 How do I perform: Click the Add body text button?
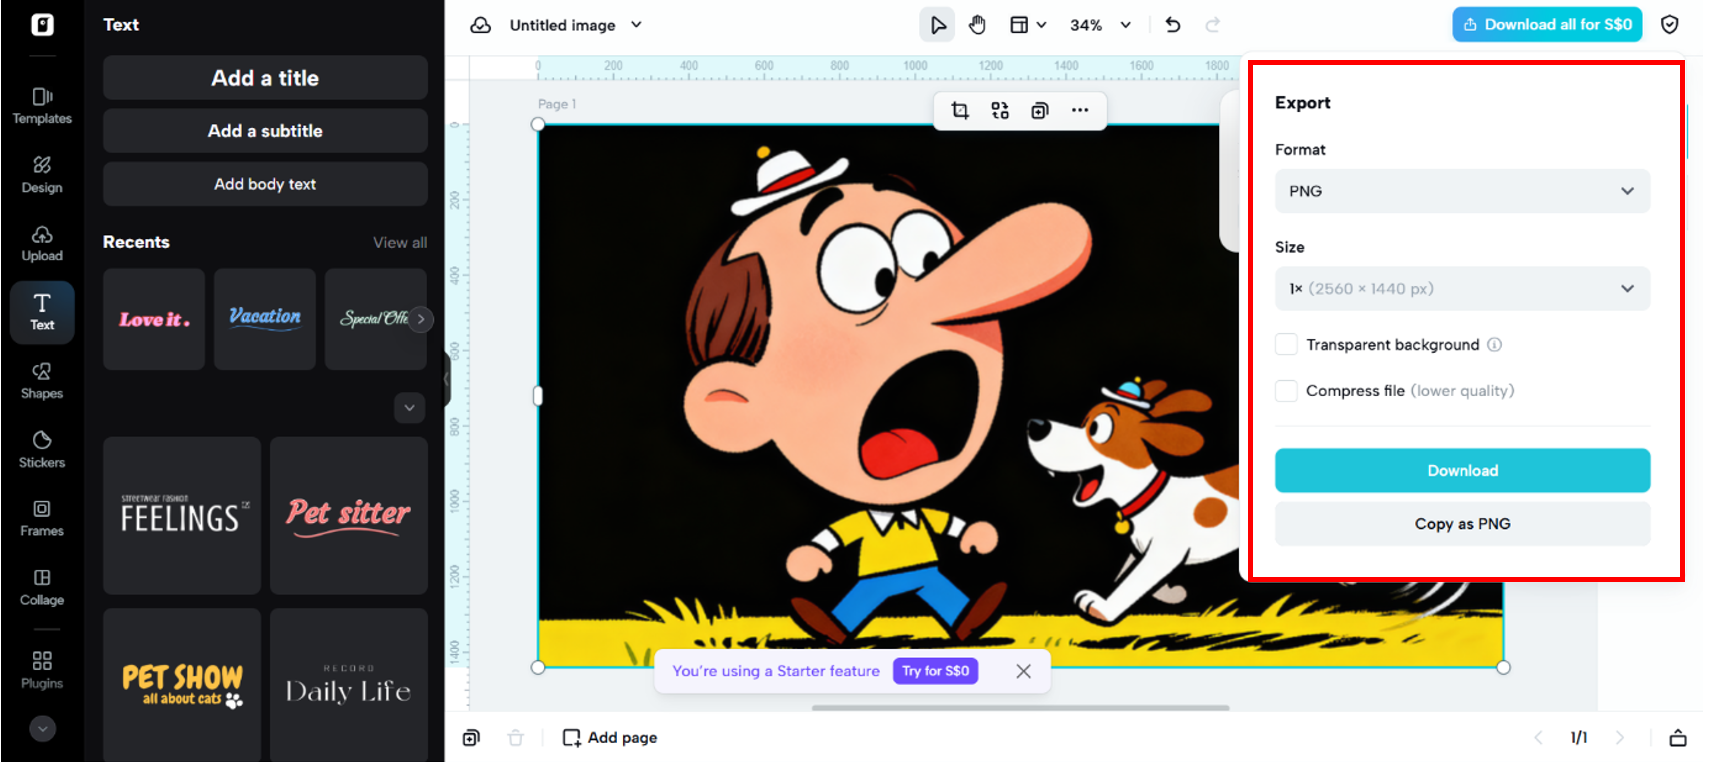pos(265,184)
